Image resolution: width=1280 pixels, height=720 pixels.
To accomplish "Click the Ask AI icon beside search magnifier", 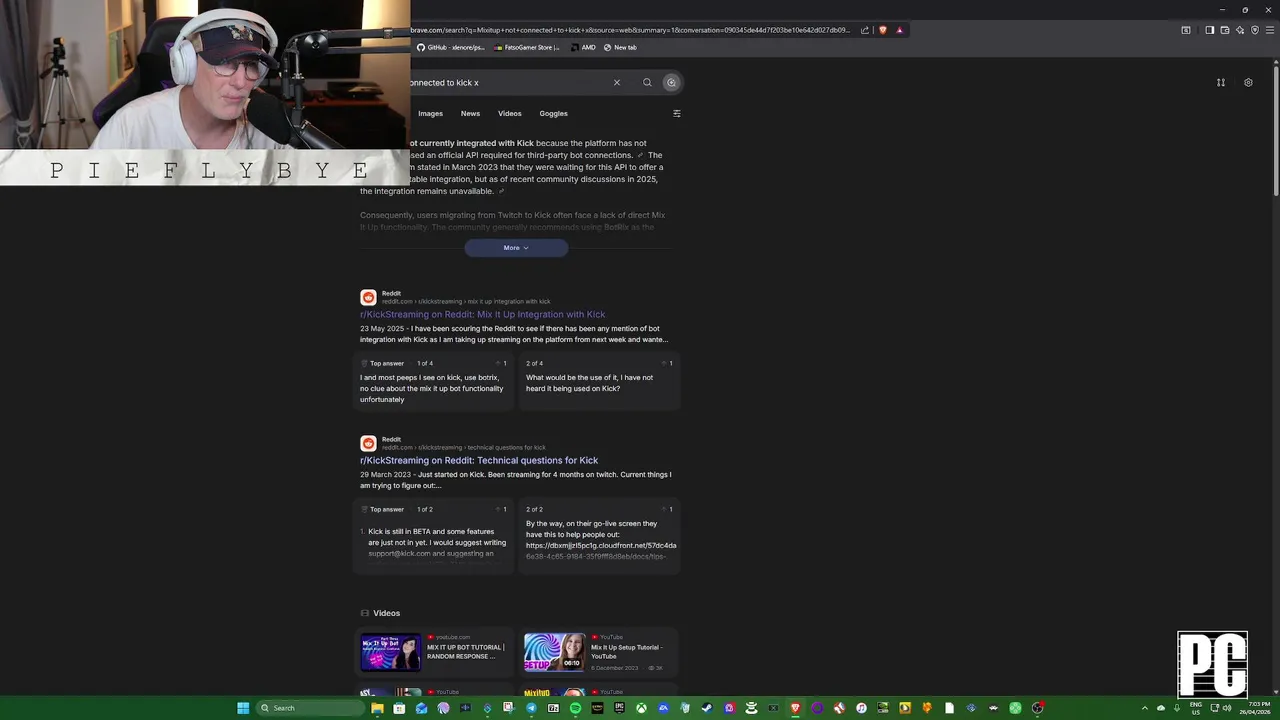I will pyautogui.click(x=671, y=82).
